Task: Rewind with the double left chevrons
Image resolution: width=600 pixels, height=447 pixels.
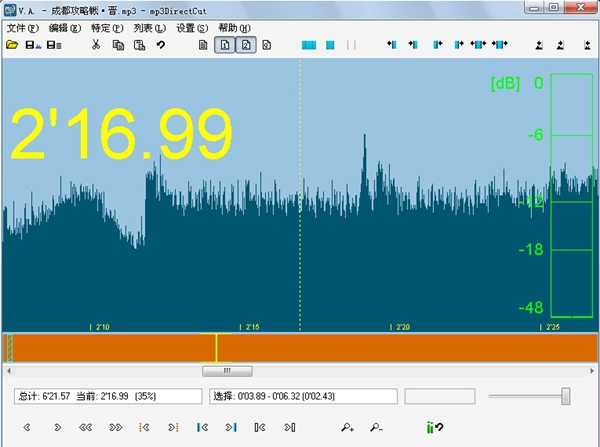Action: (x=85, y=427)
